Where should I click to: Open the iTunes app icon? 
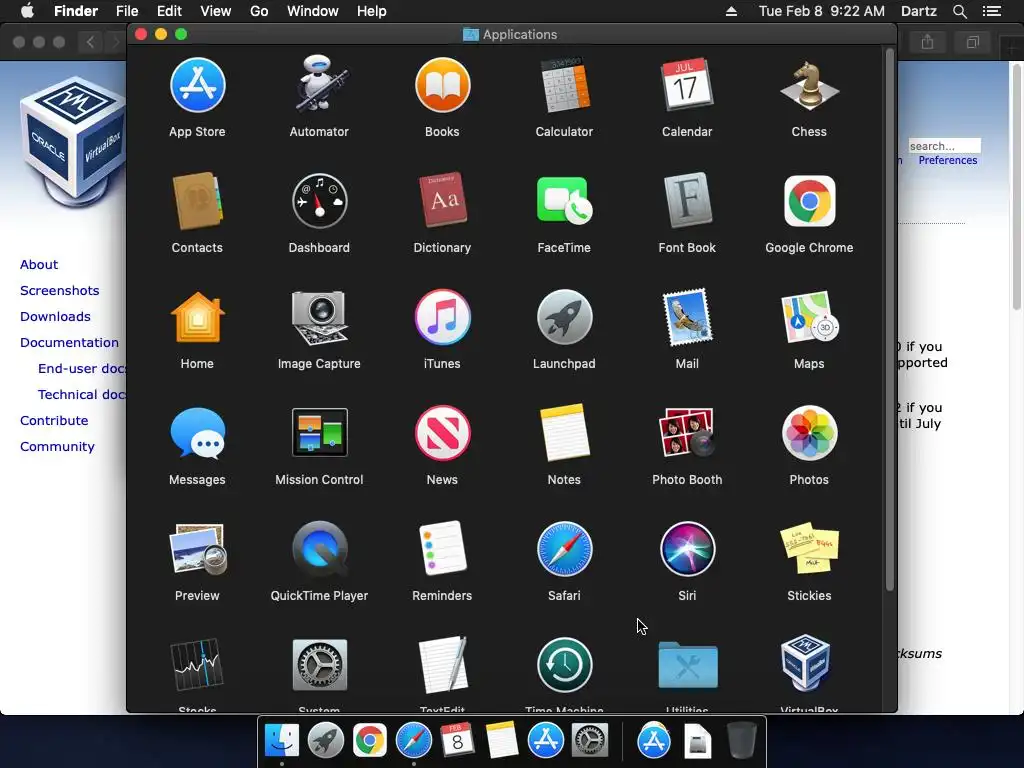pyautogui.click(x=442, y=317)
